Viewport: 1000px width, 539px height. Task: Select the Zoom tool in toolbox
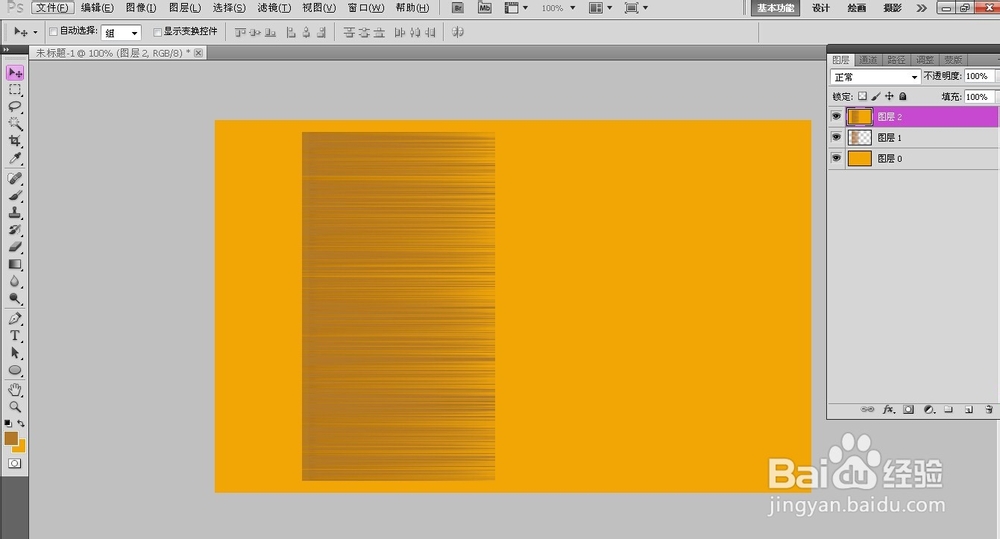15,406
